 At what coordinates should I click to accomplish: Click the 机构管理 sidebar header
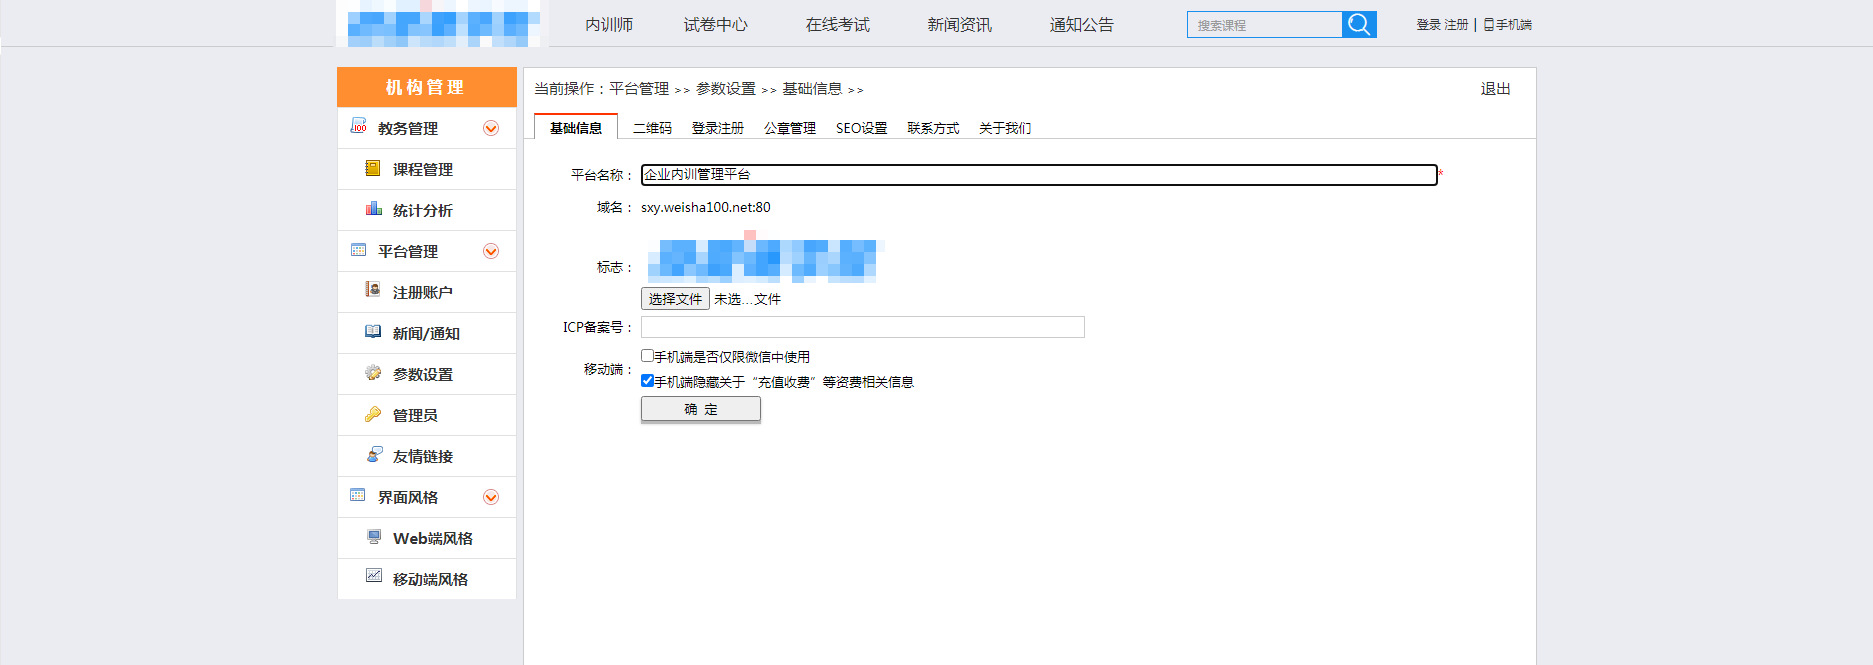pyautogui.click(x=427, y=87)
